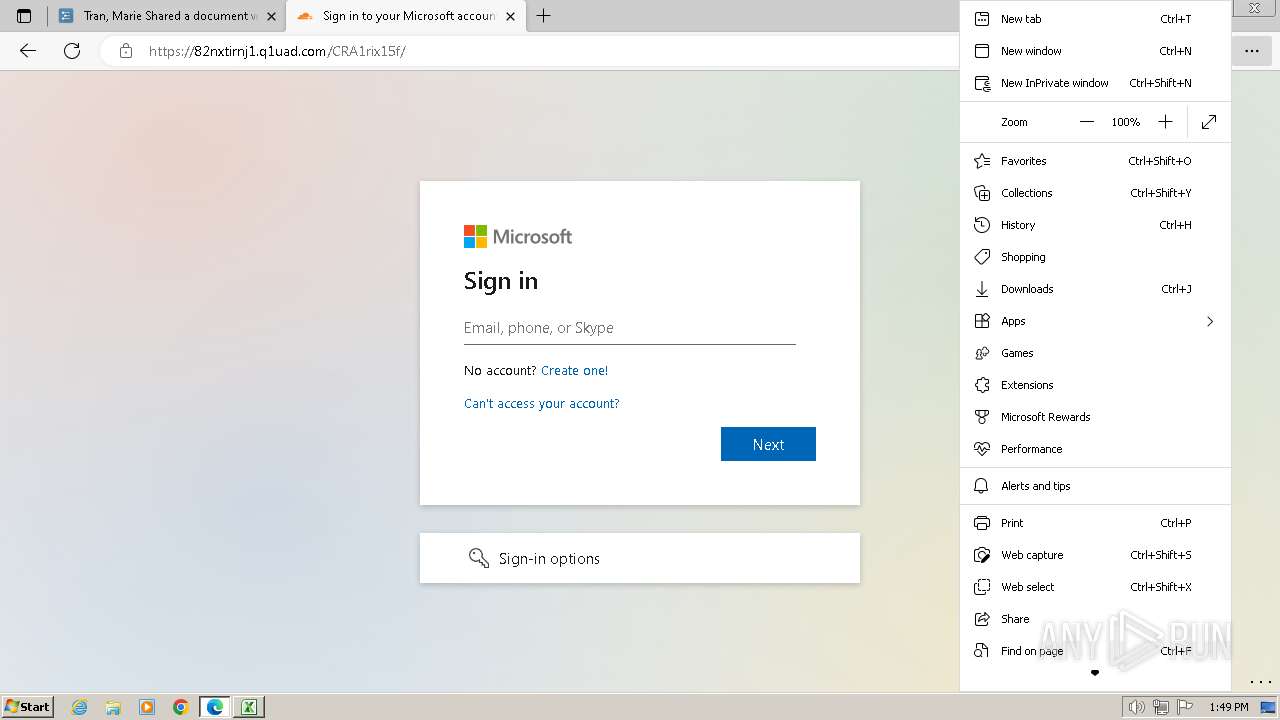Open Can't access your account? link
Viewport: 1280px width, 720px height.
pyautogui.click(x=541, y=404)
